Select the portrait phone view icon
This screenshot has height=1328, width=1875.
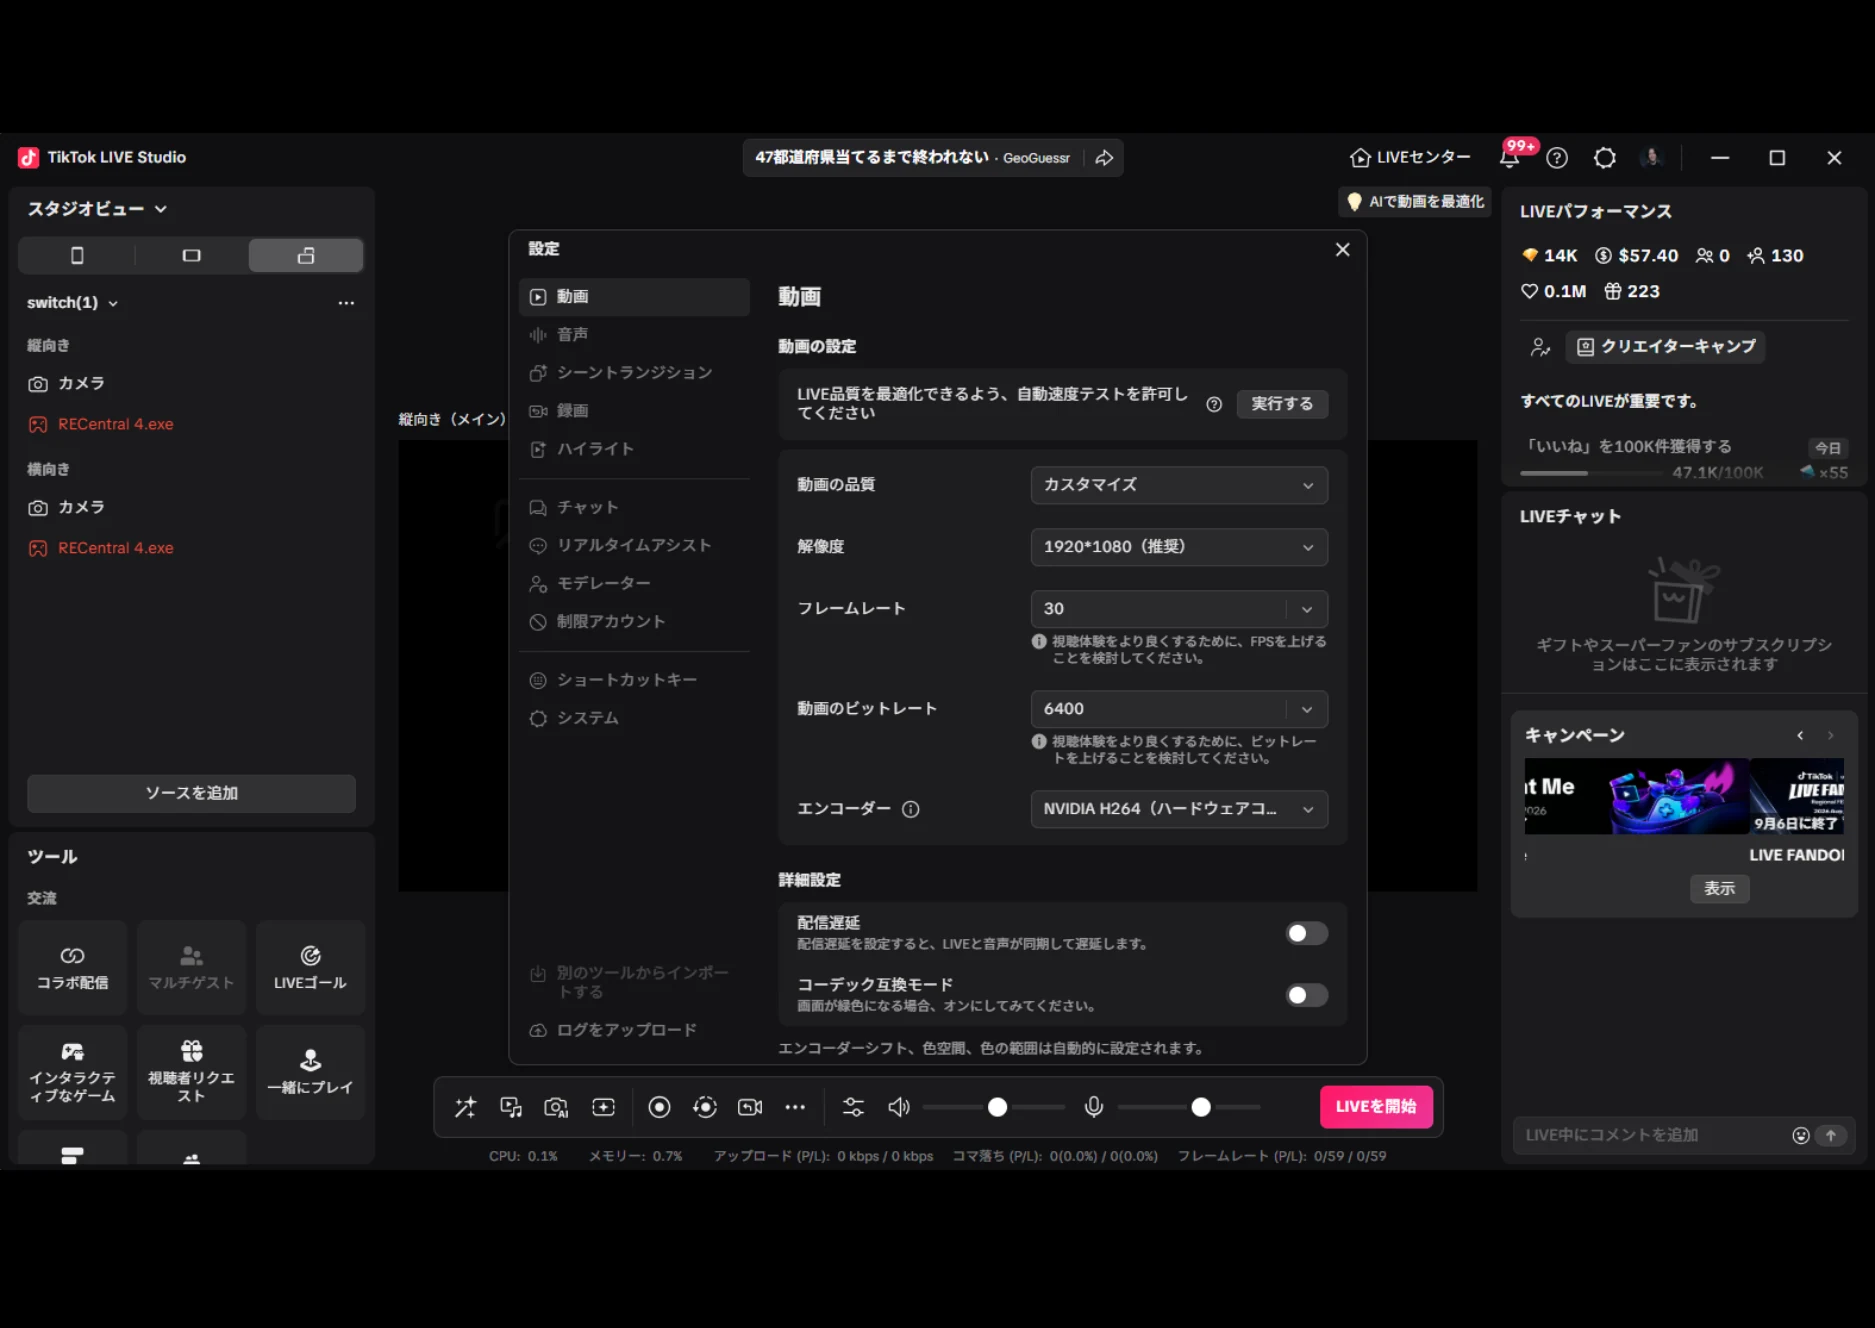tap(77, 256)
